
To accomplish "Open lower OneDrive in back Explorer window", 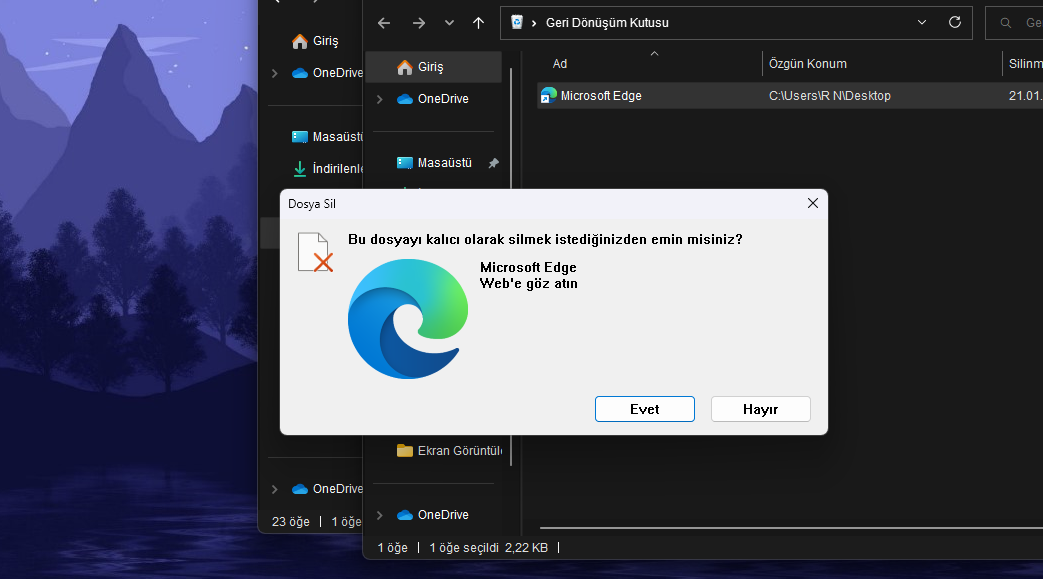I will 327,489.
